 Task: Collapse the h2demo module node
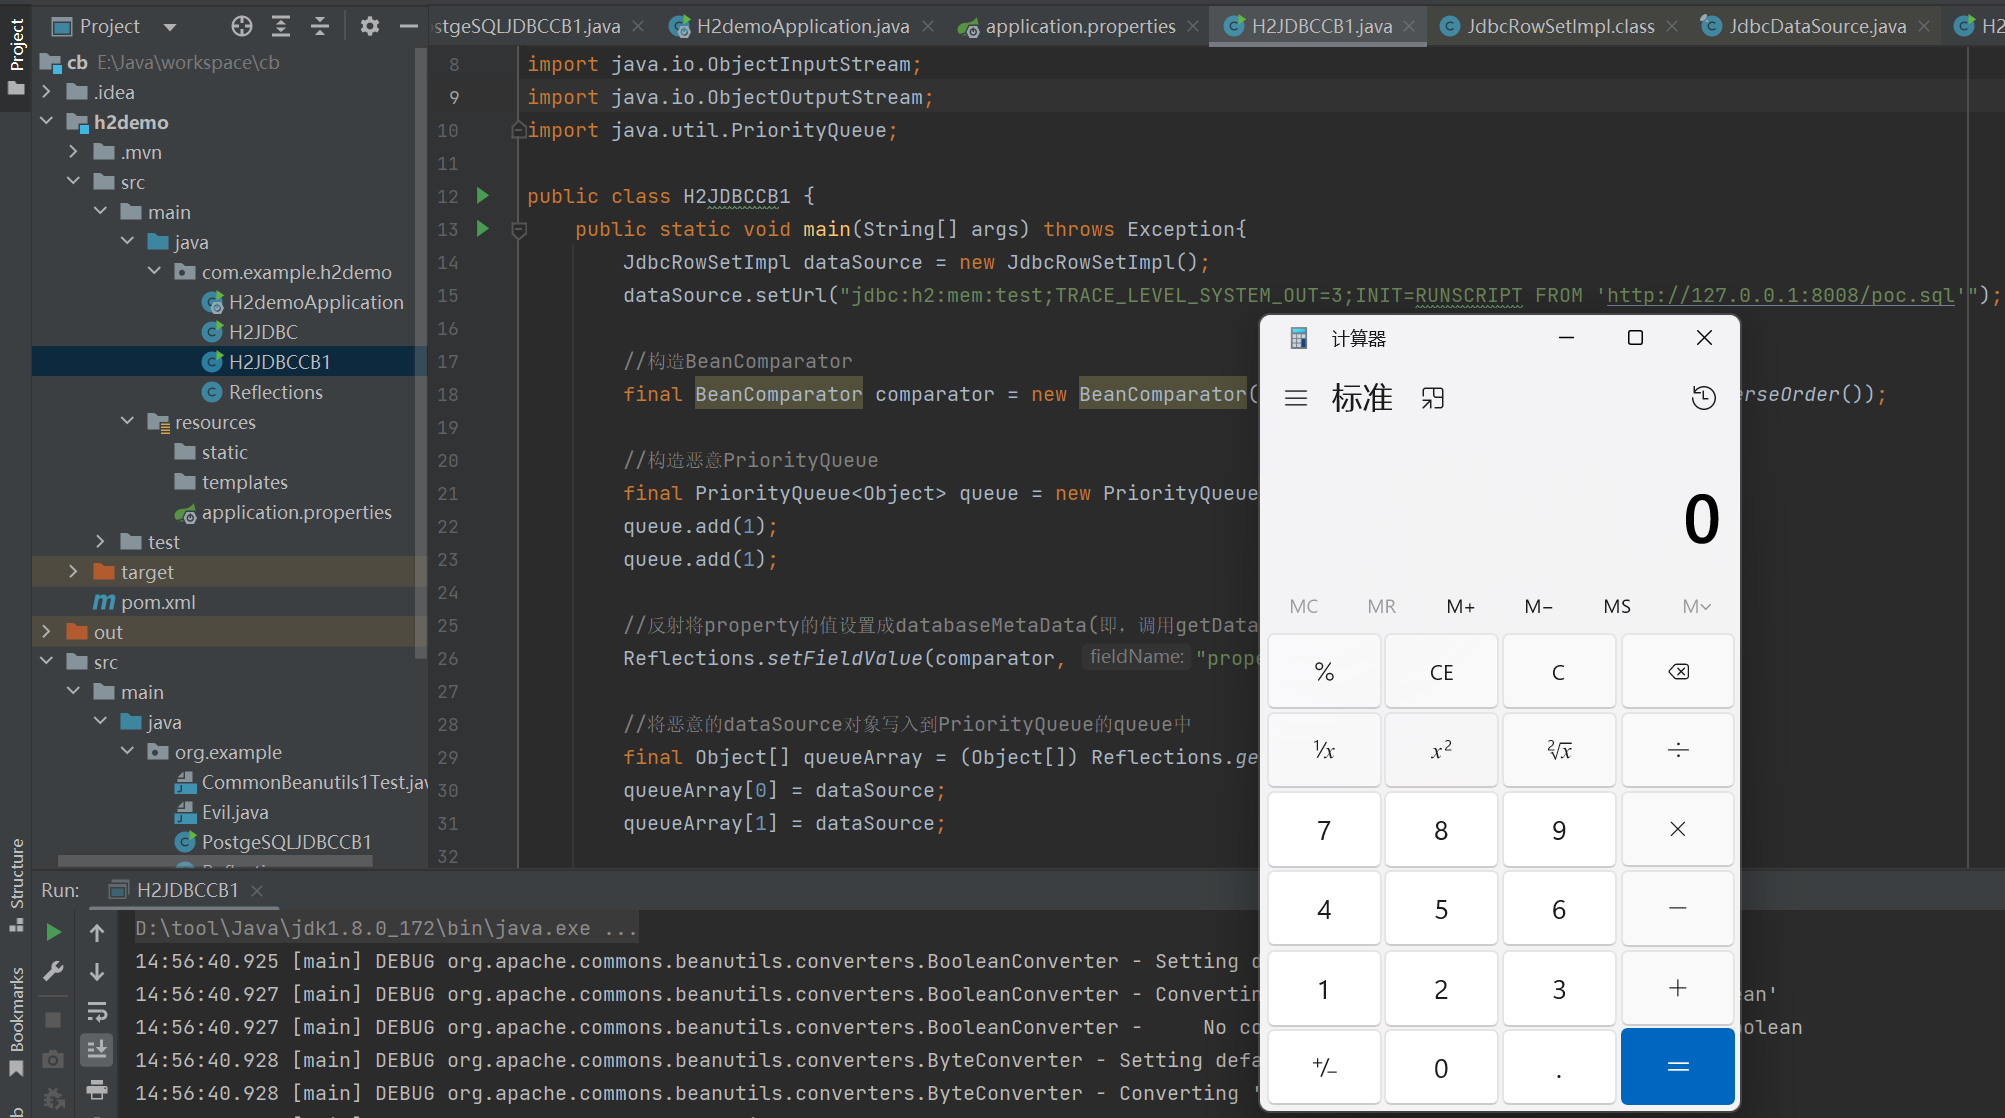(47, 122)
